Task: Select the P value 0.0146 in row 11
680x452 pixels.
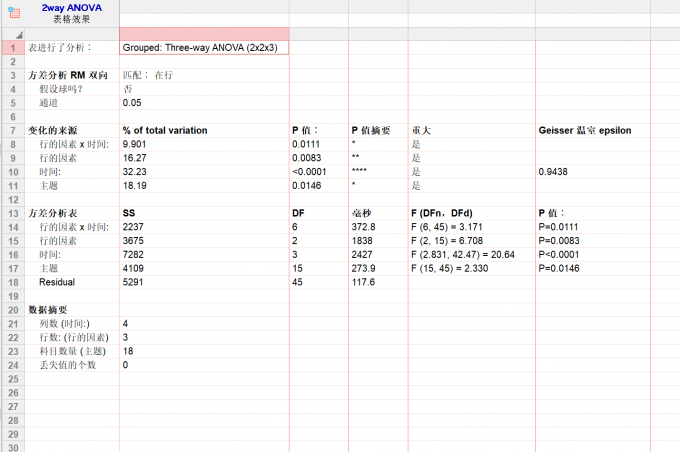Action: tap(306, 186)
